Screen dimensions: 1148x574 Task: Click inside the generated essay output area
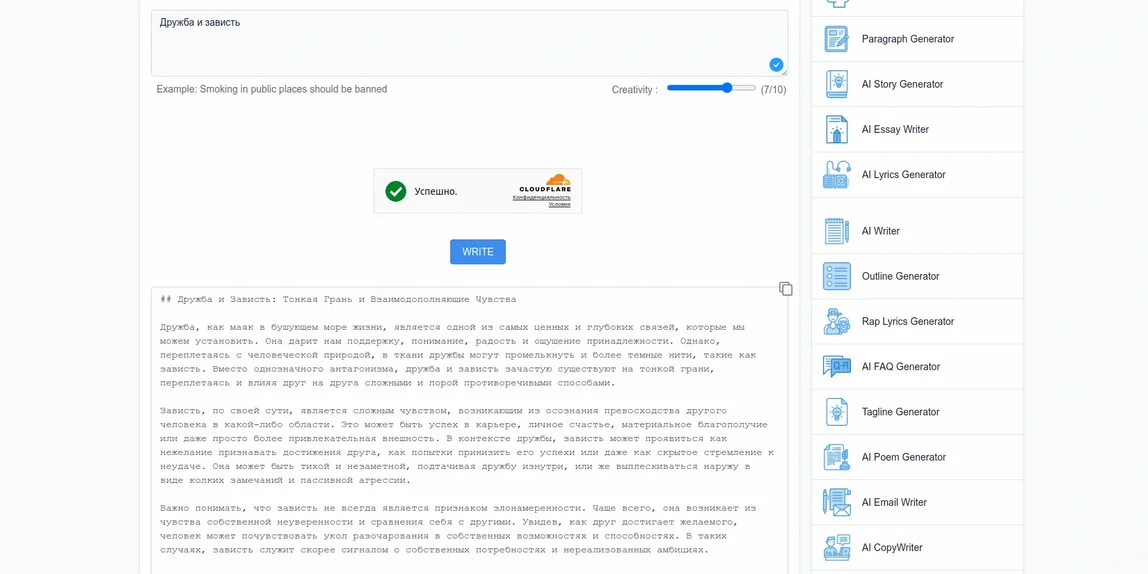(x=469, y=430)
